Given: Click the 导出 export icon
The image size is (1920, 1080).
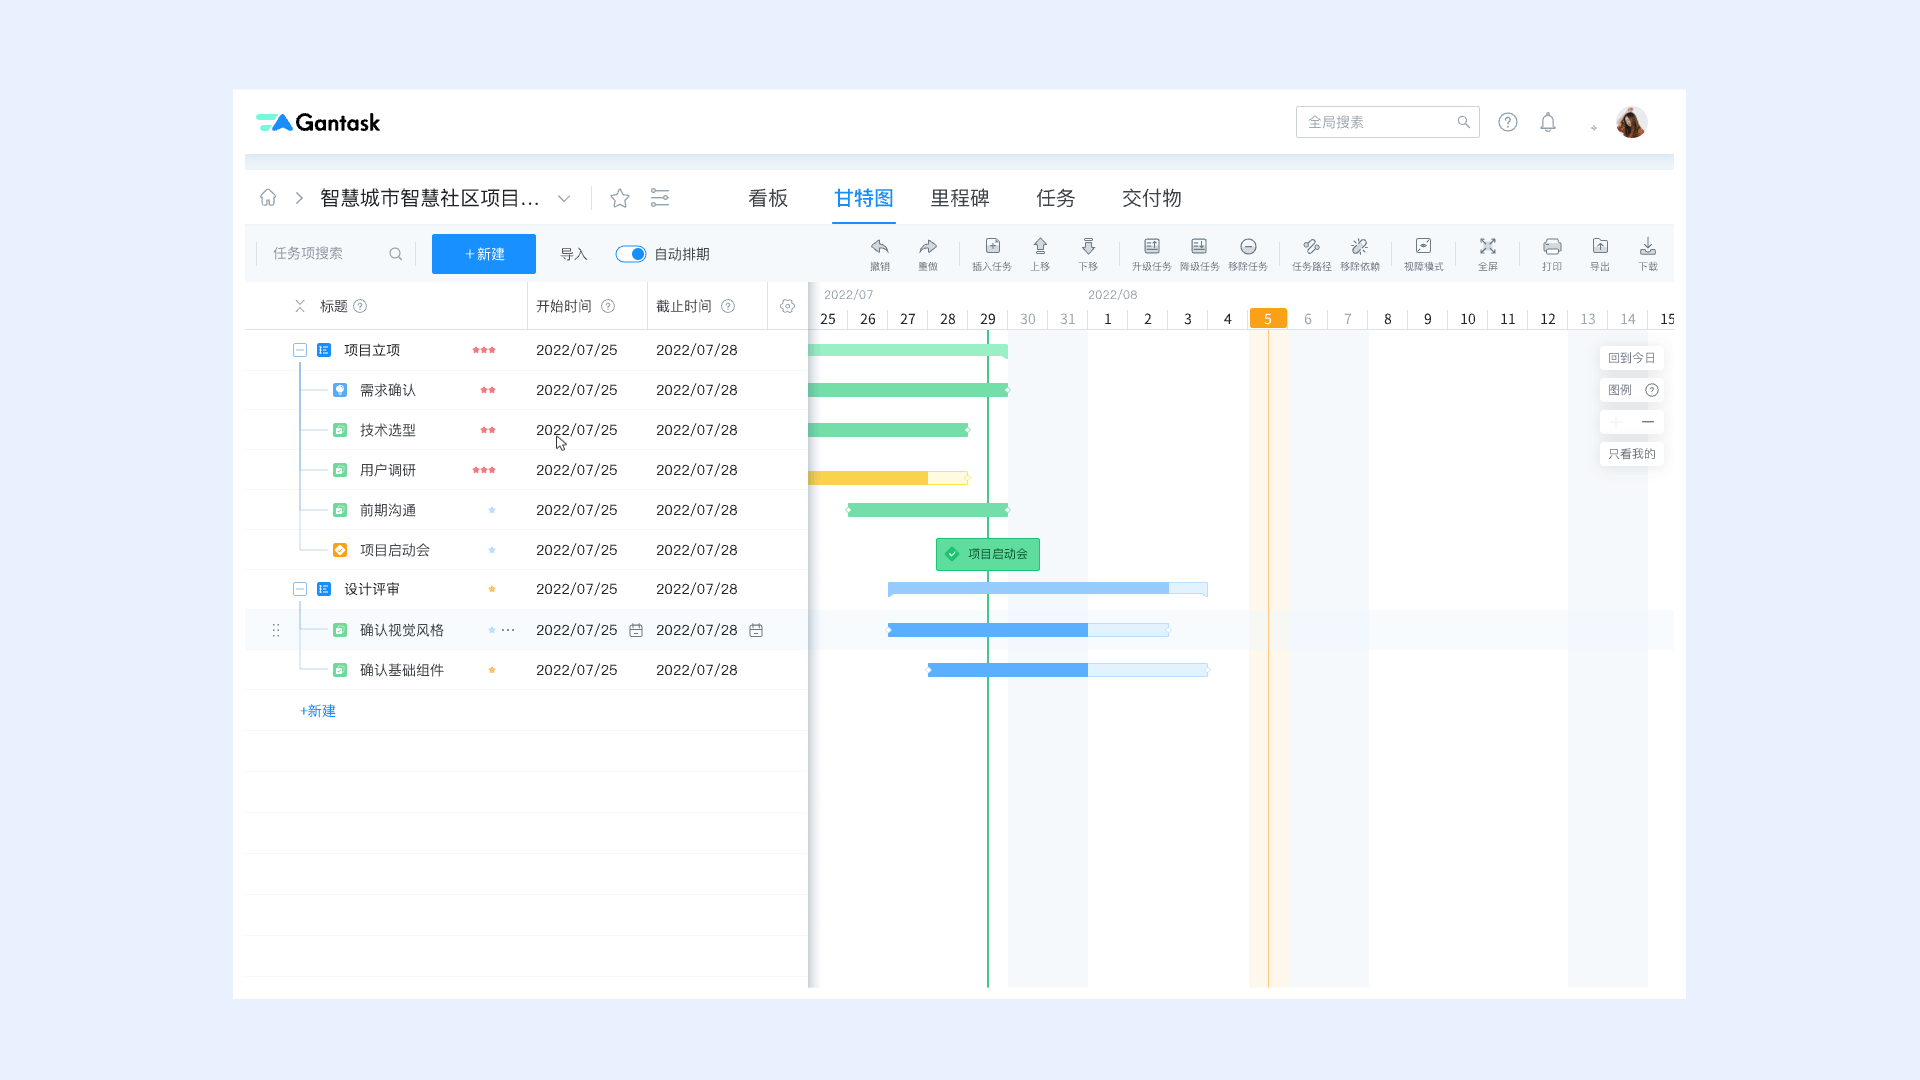Looking at the screenshot, I should (x=1600, y=246).
